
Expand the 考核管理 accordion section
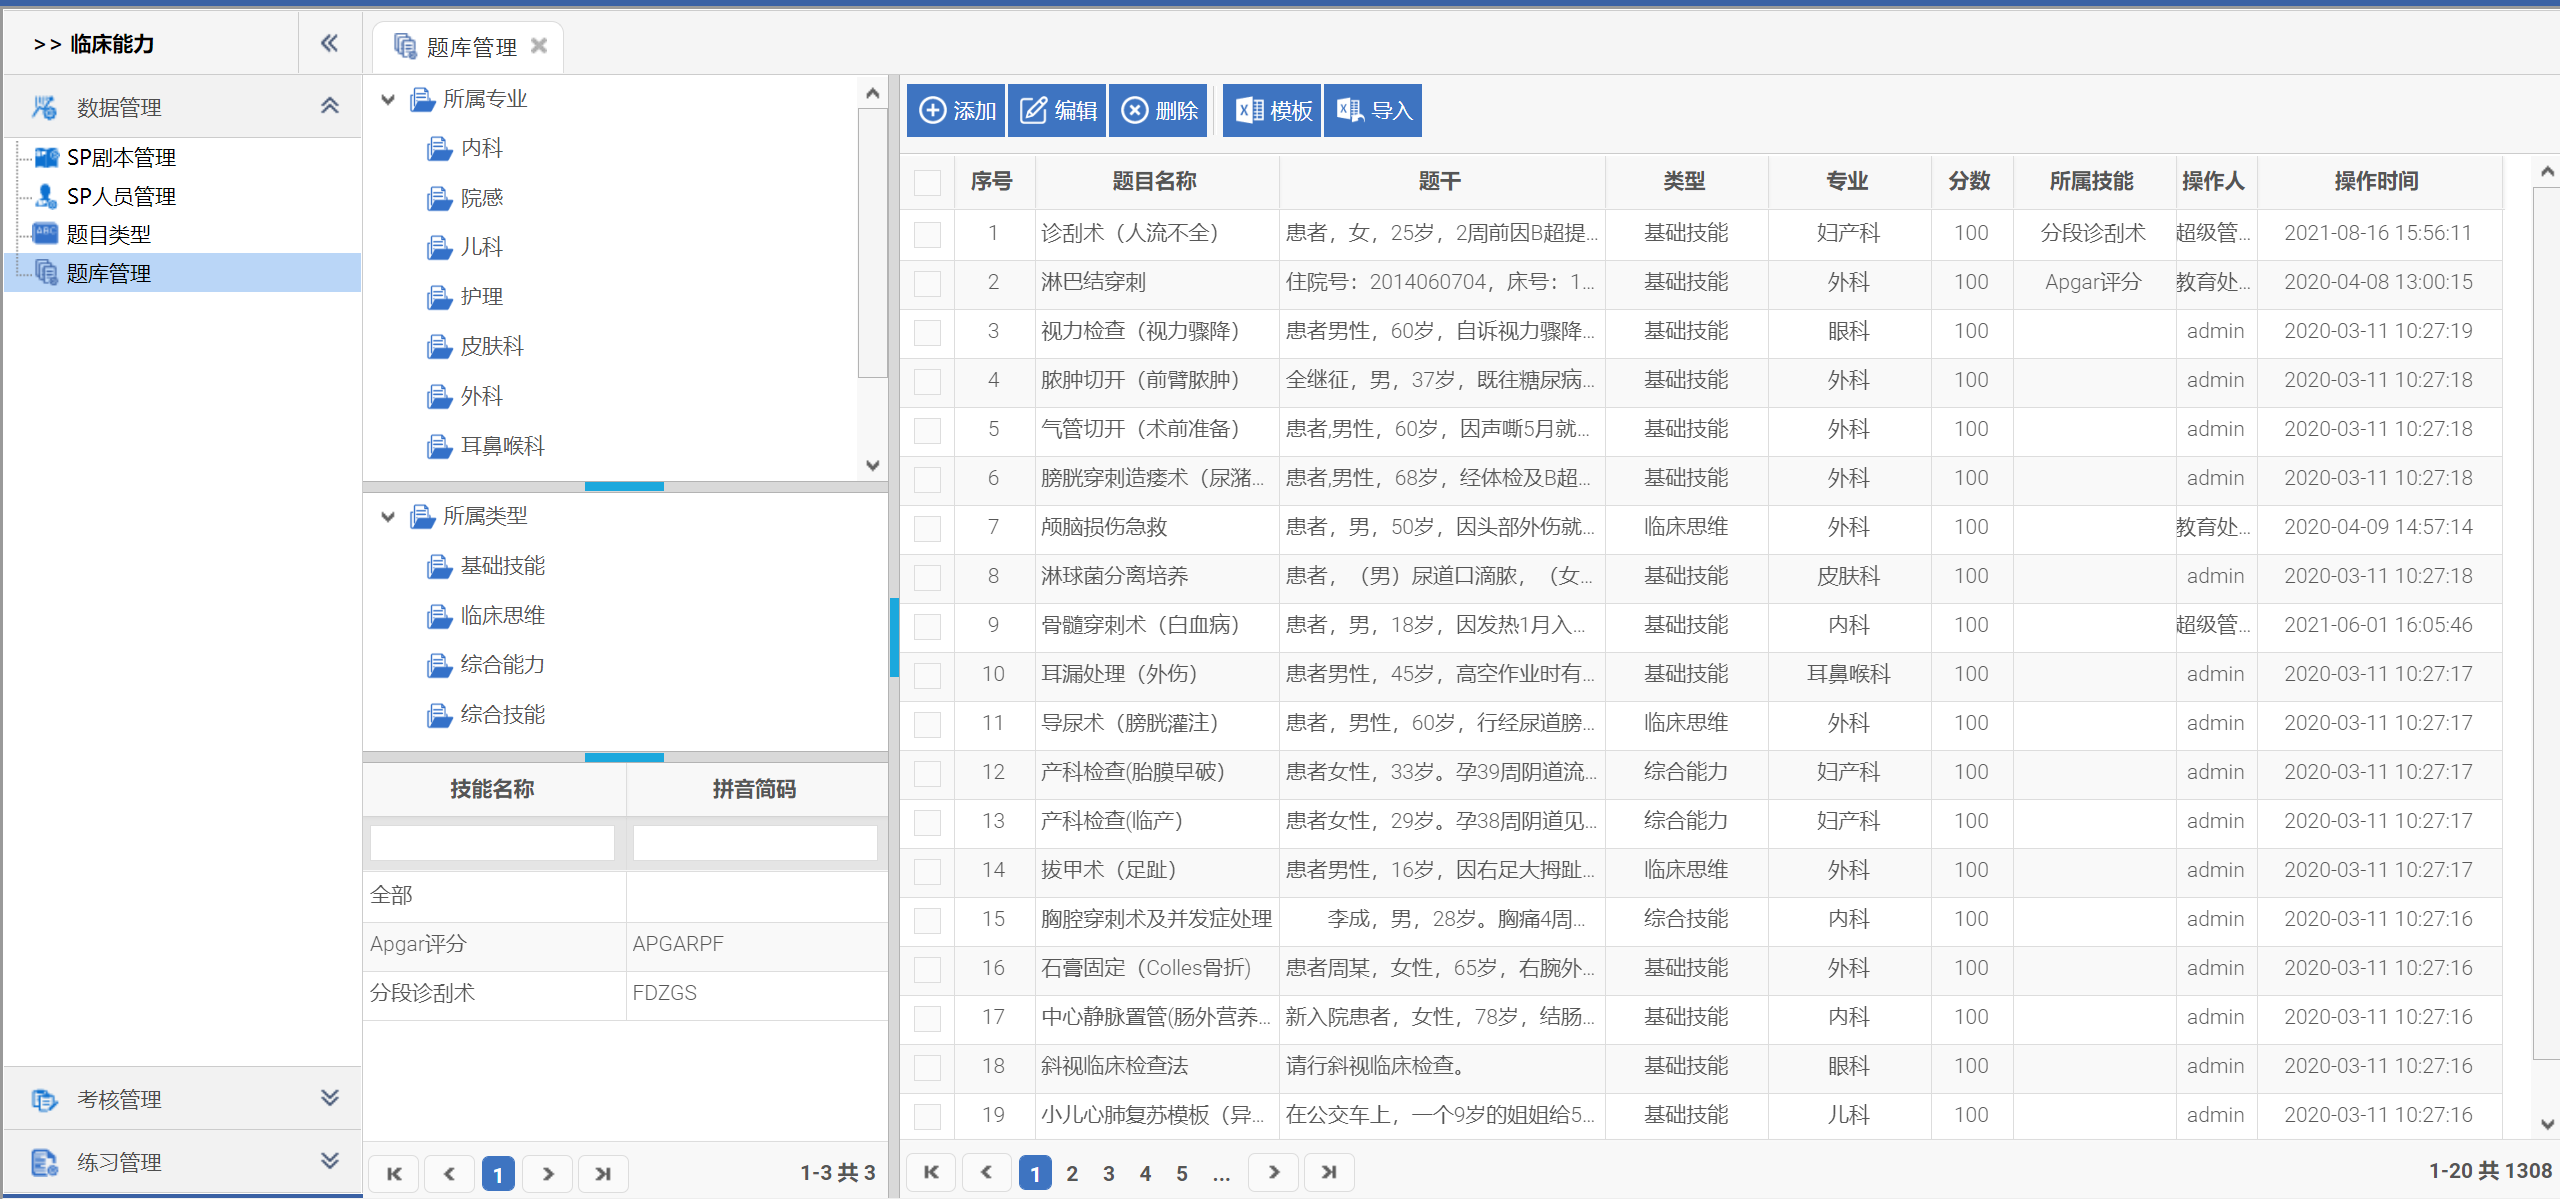[x=329, y=1098]
